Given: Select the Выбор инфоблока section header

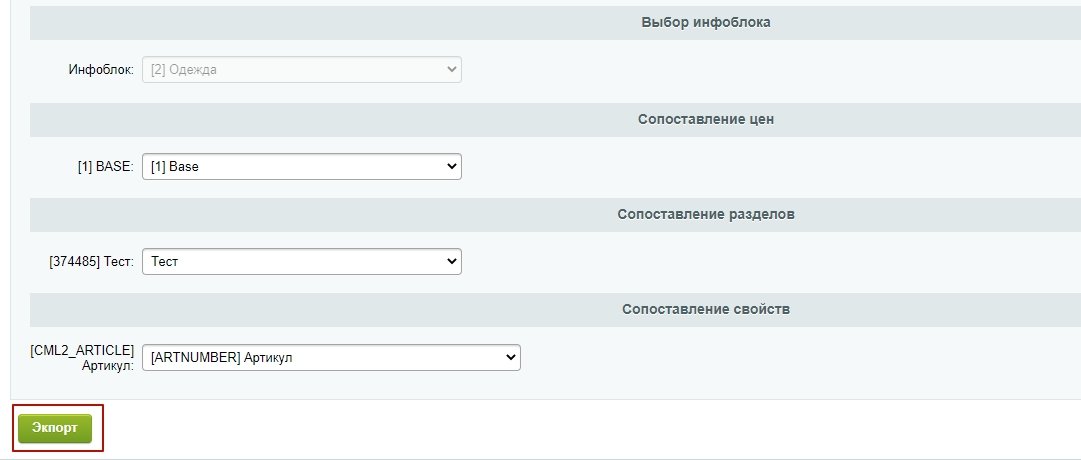Looking at the screenshot, I should point(706,23).
